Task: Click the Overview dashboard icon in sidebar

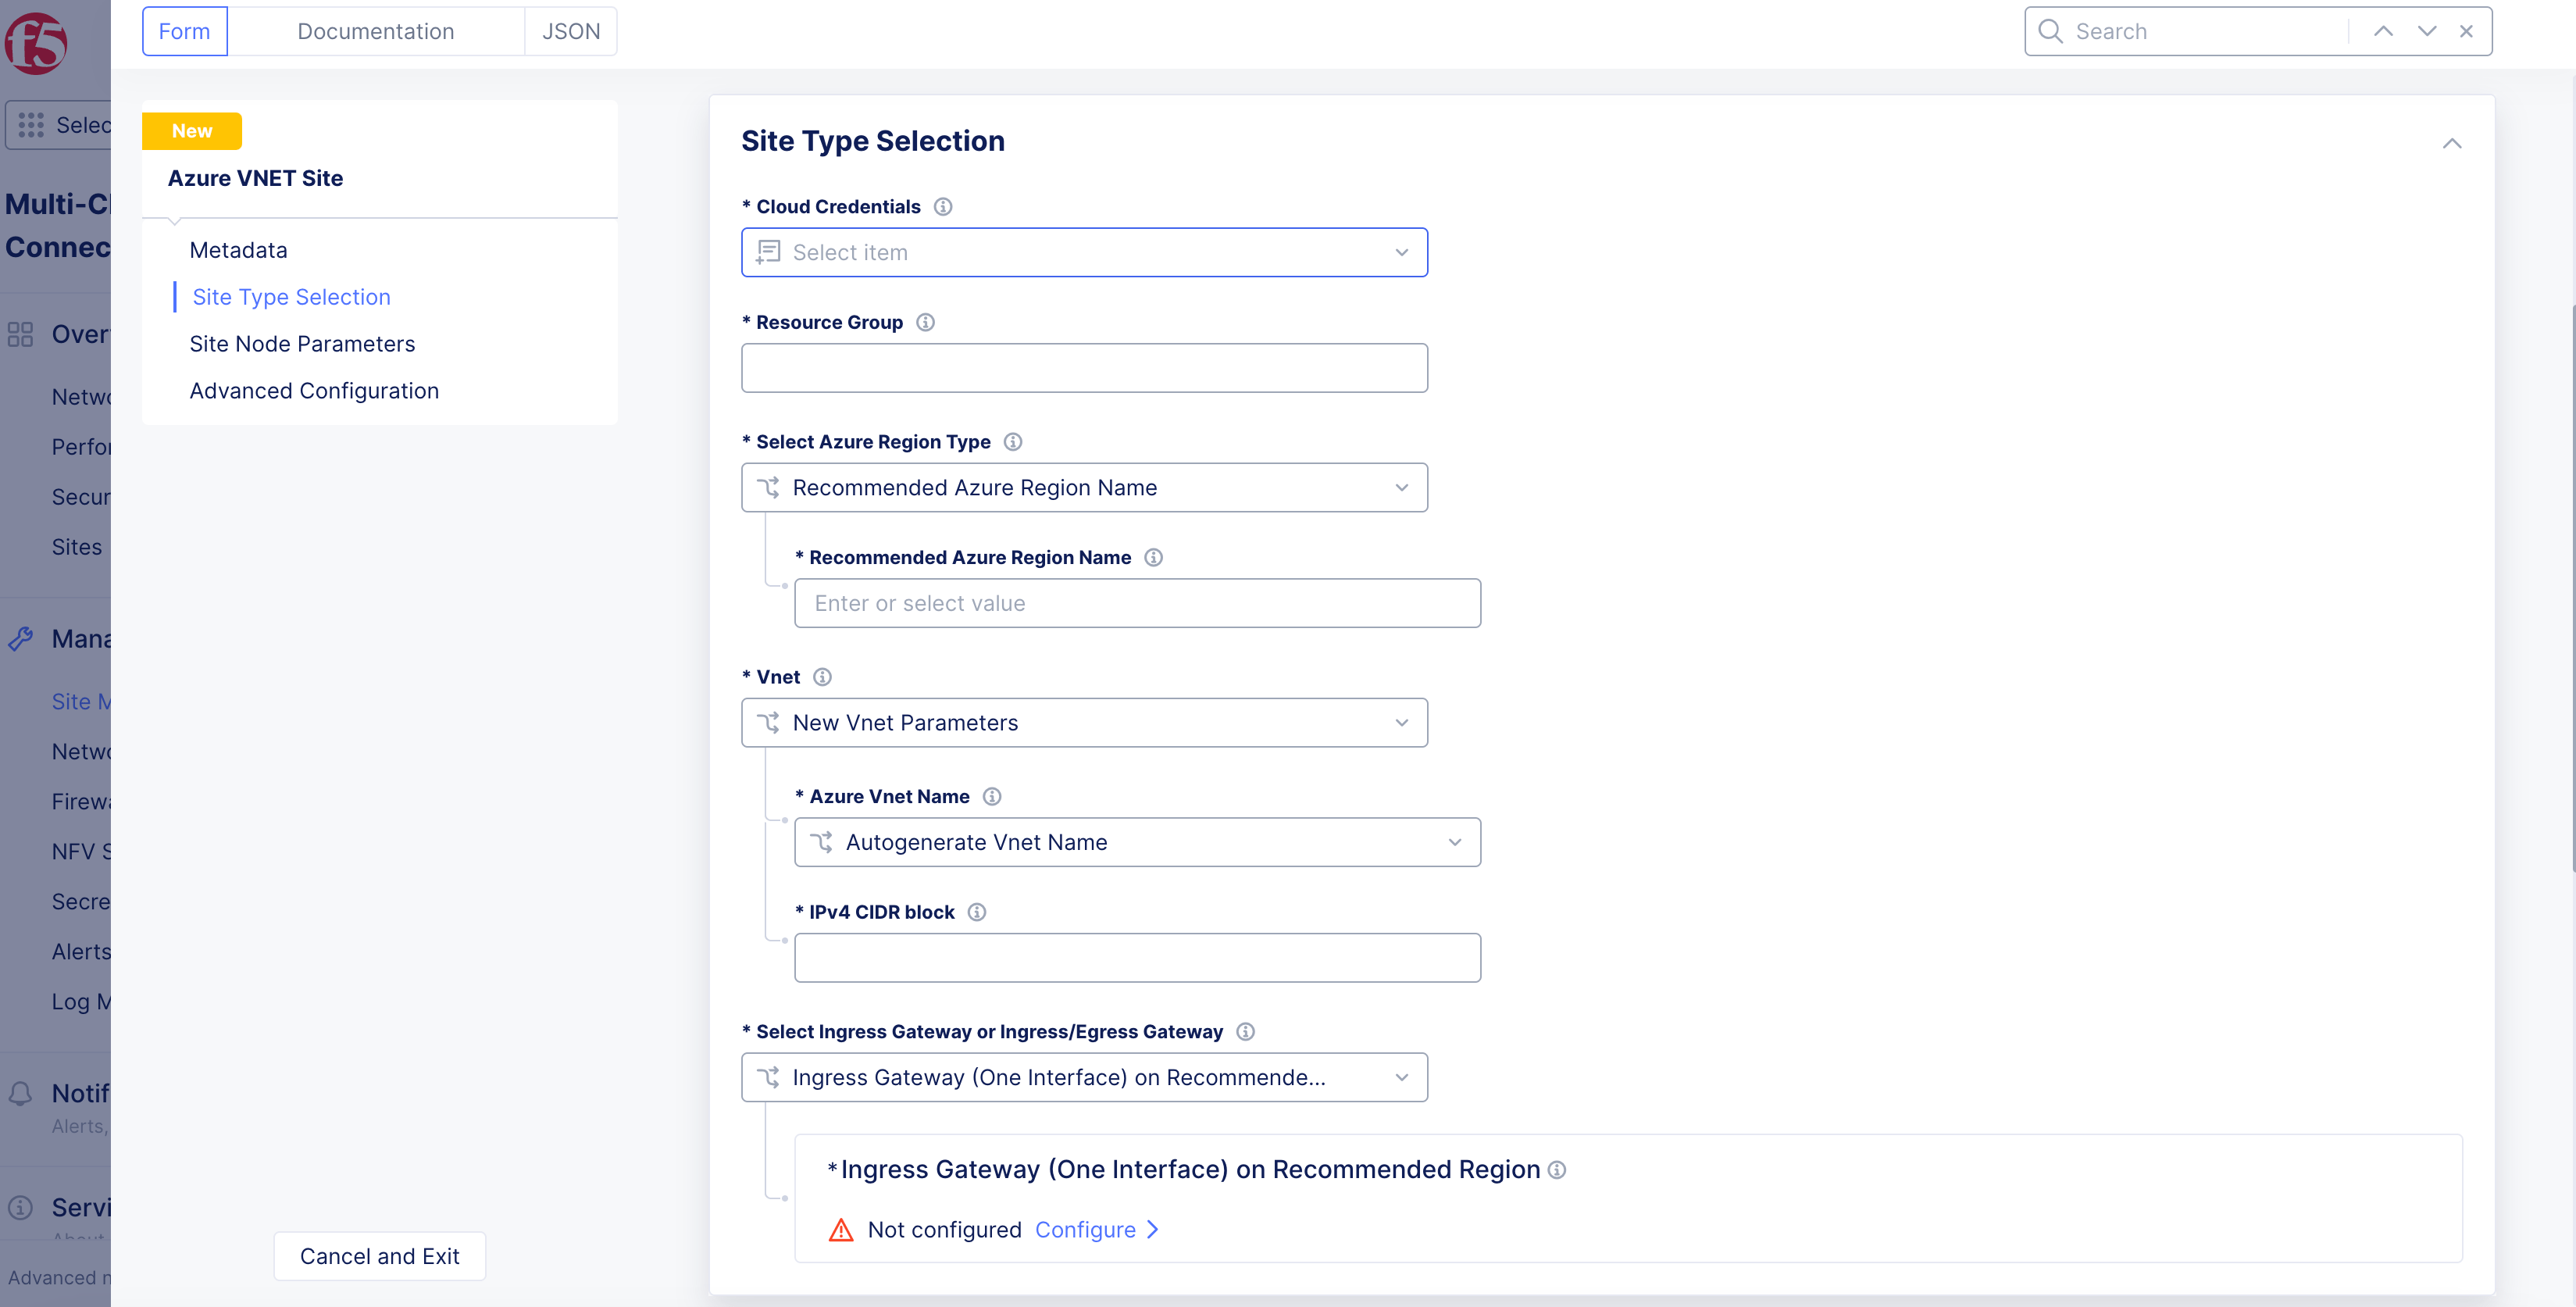Action: pyautogui.click(x=20, y=333)
